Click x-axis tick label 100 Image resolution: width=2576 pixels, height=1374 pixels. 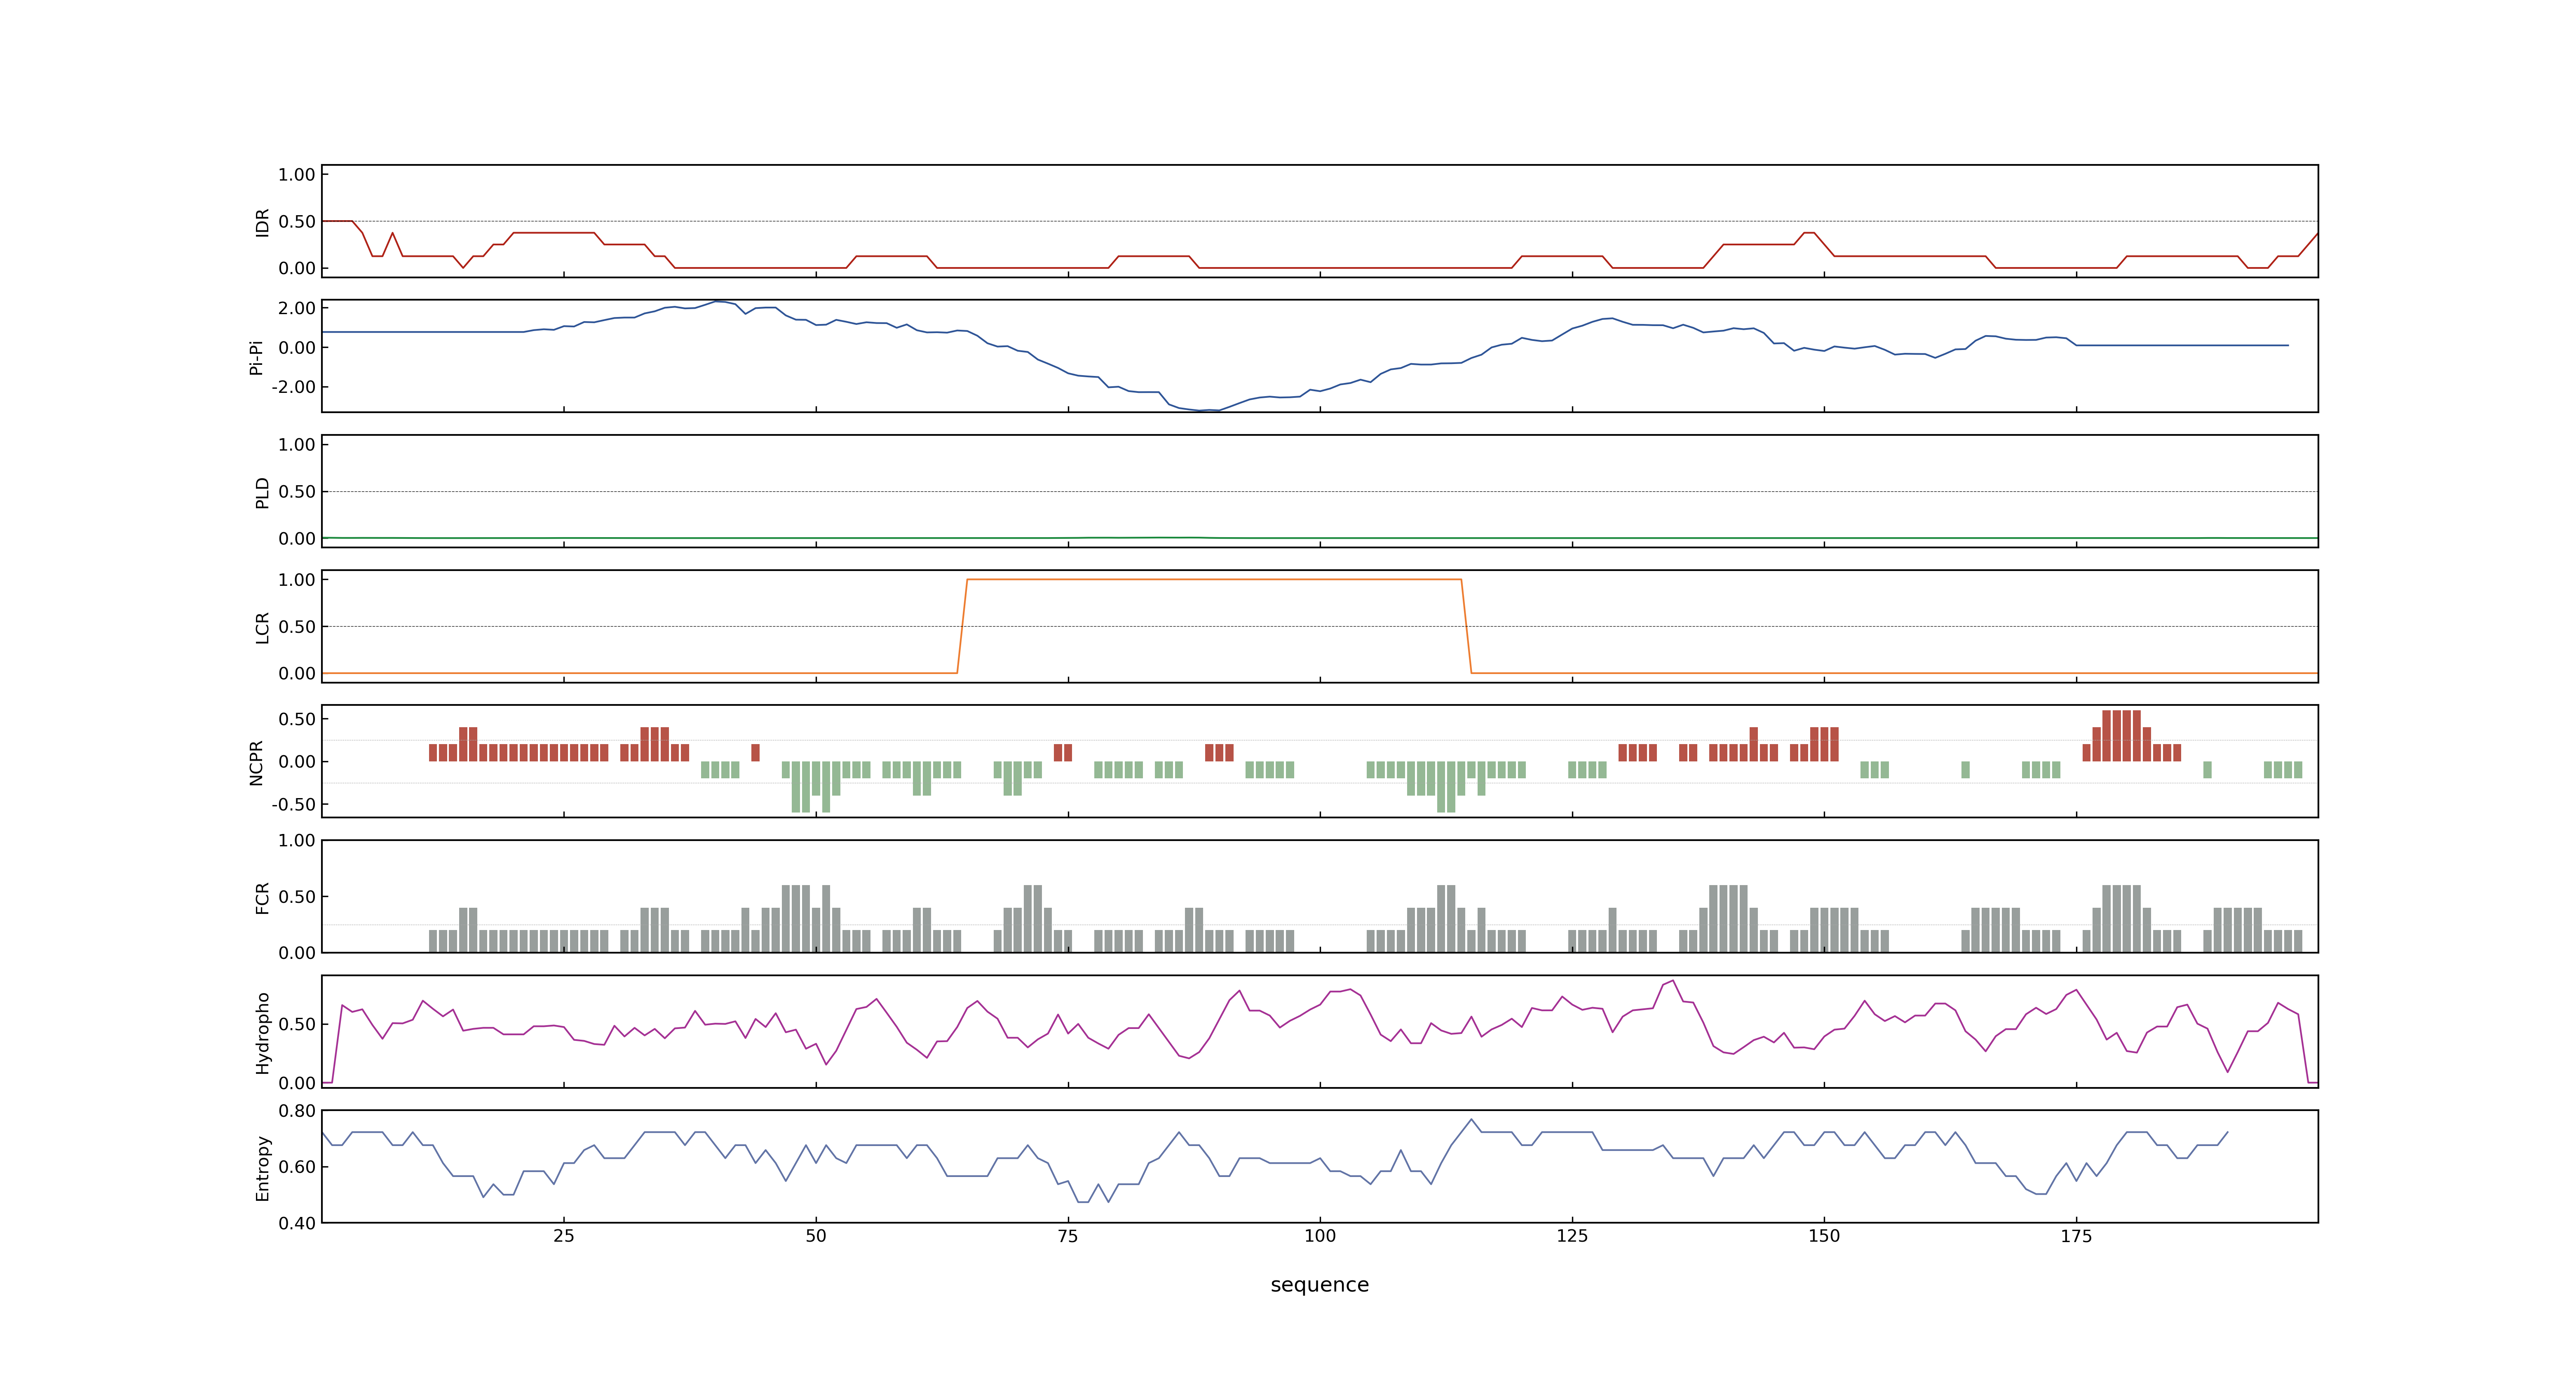point(1320,1237)
